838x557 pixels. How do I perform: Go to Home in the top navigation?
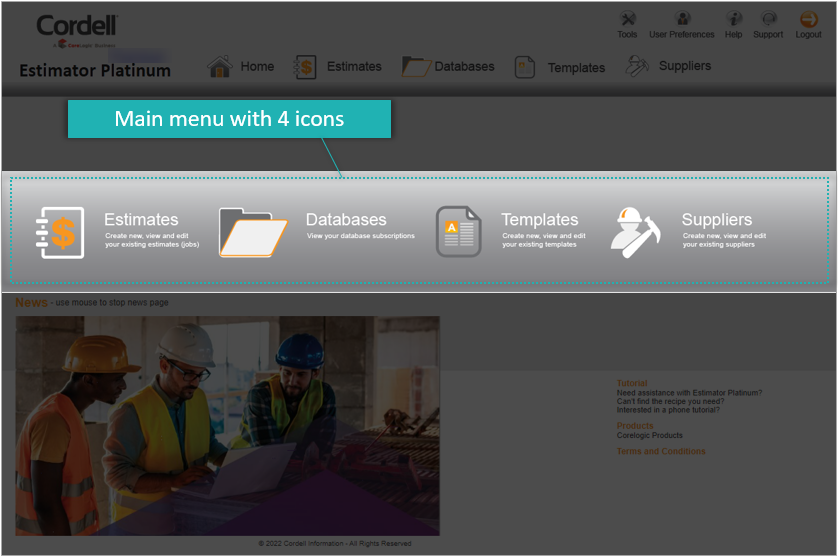257,67
